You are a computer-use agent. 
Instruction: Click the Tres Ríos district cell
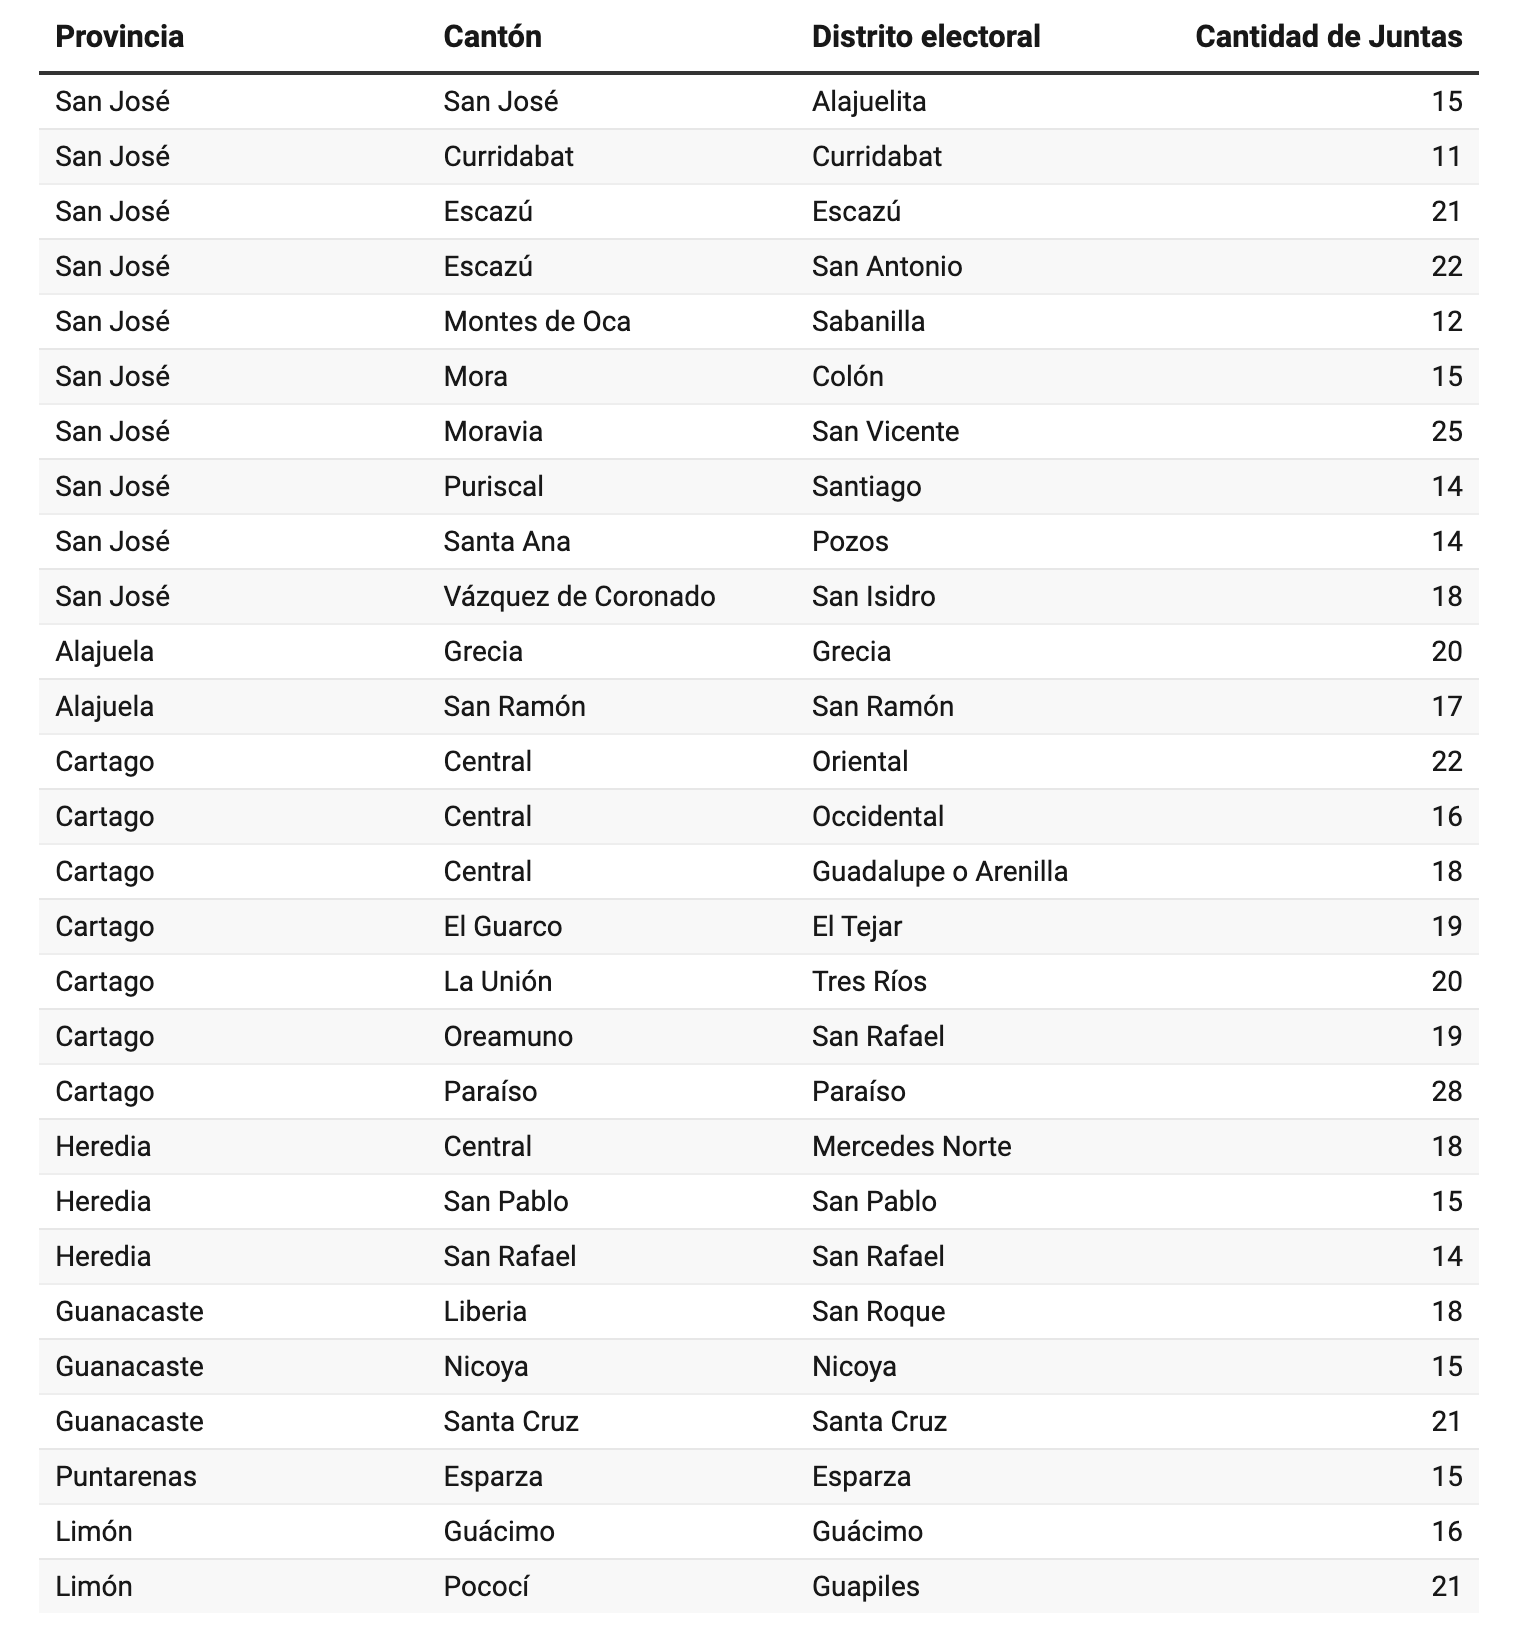click(x=869, y=982)
